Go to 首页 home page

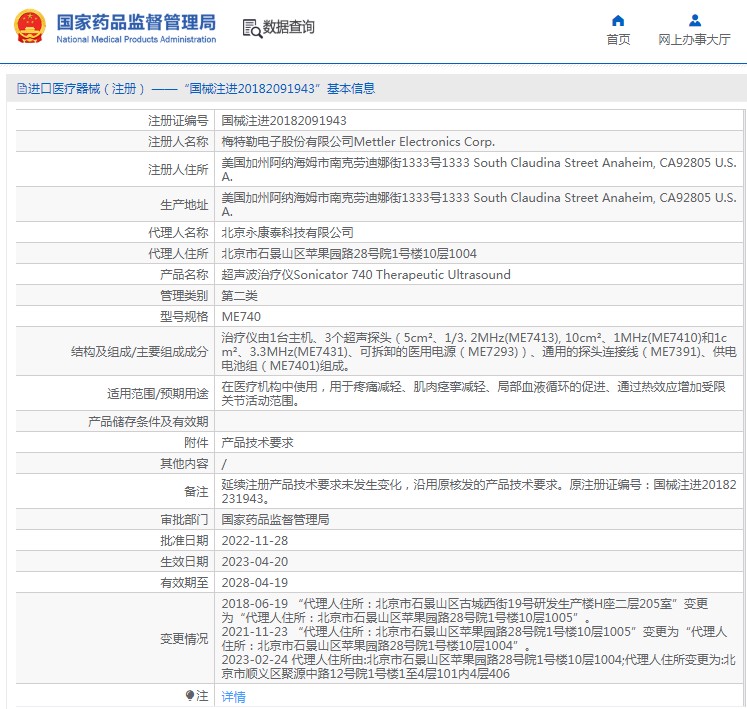click(618, 40)
